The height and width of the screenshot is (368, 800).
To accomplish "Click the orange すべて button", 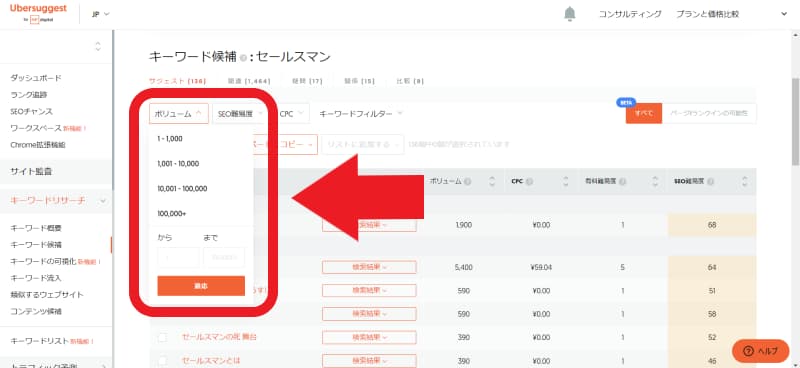I will pyautogui.click(x=644, y=113).
